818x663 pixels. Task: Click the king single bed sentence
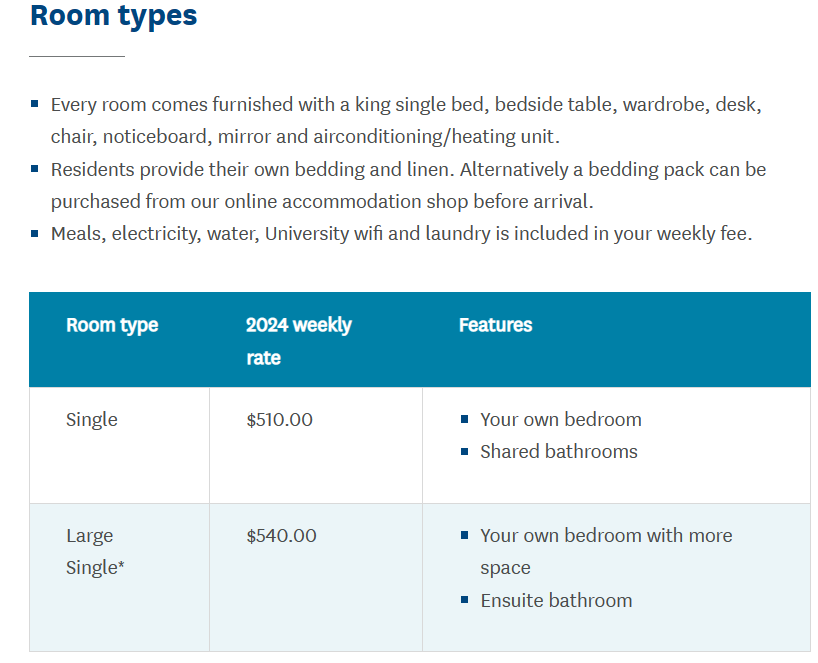point(406,120)
